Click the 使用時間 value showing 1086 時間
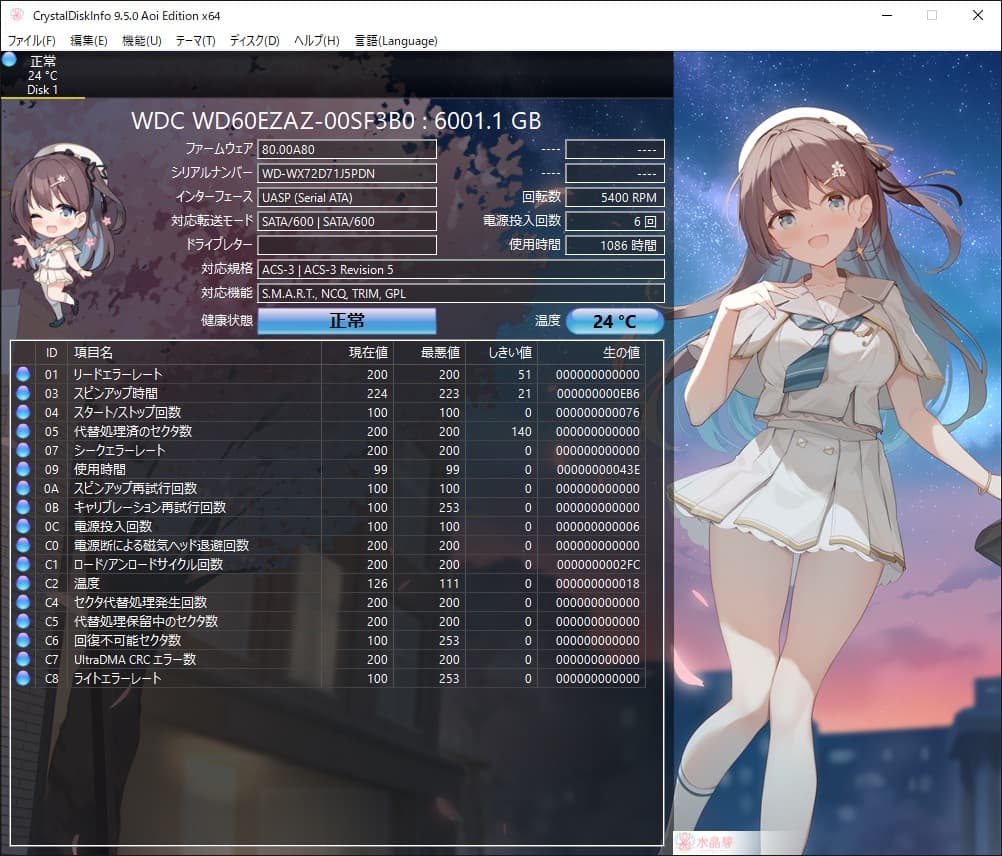The width and height of the screenshot is (1002, 856). 614,245
